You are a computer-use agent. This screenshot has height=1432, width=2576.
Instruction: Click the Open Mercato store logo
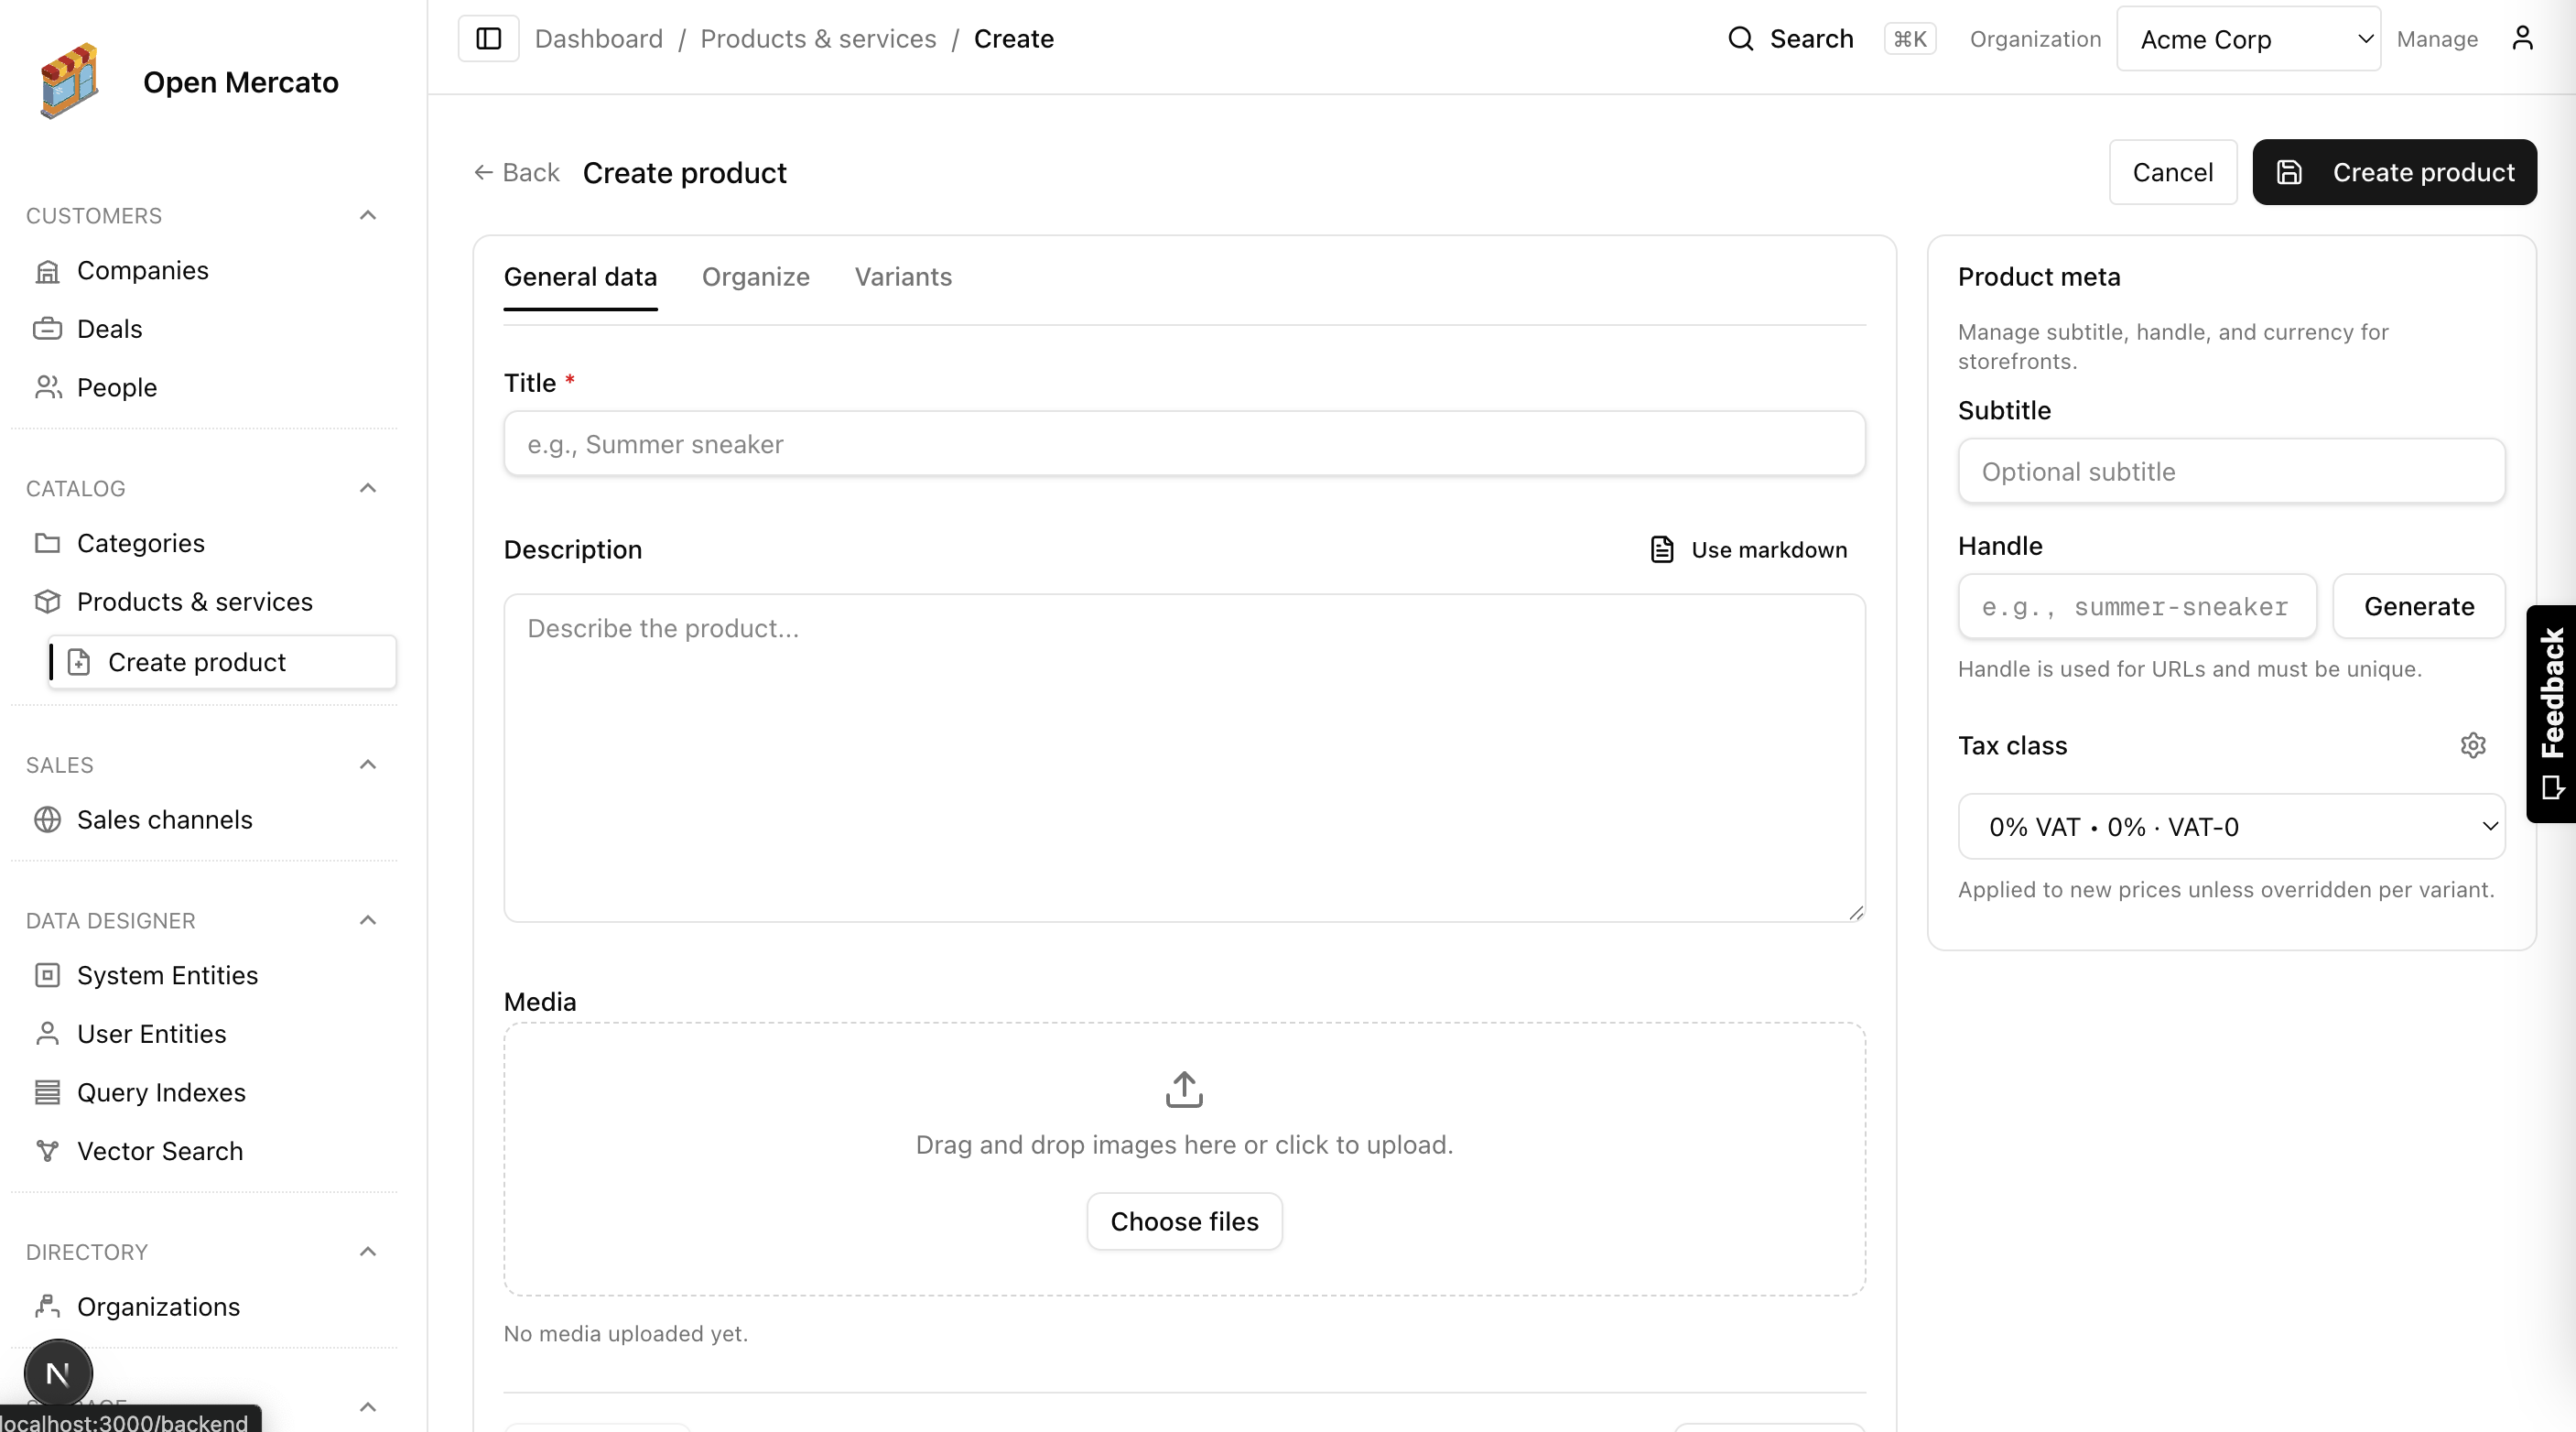(70, 81)
